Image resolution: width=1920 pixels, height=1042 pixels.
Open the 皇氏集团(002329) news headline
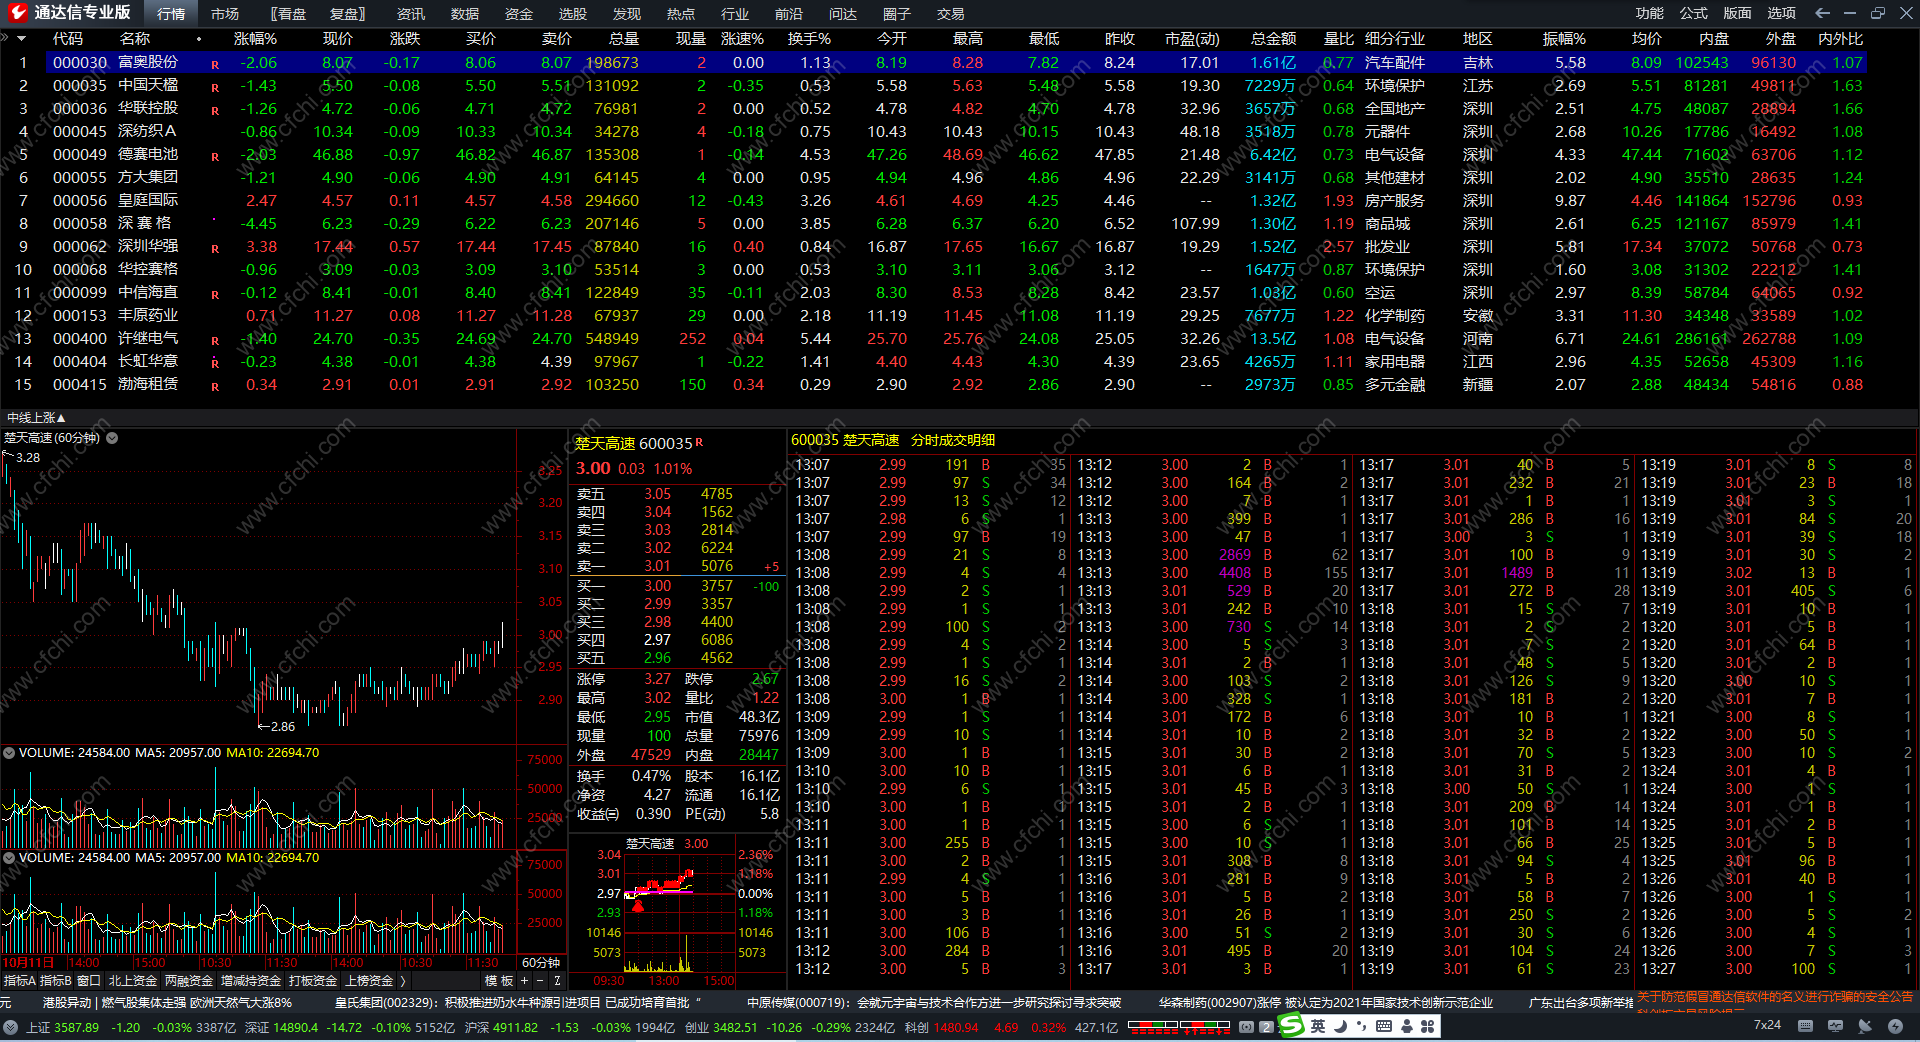518,1002
